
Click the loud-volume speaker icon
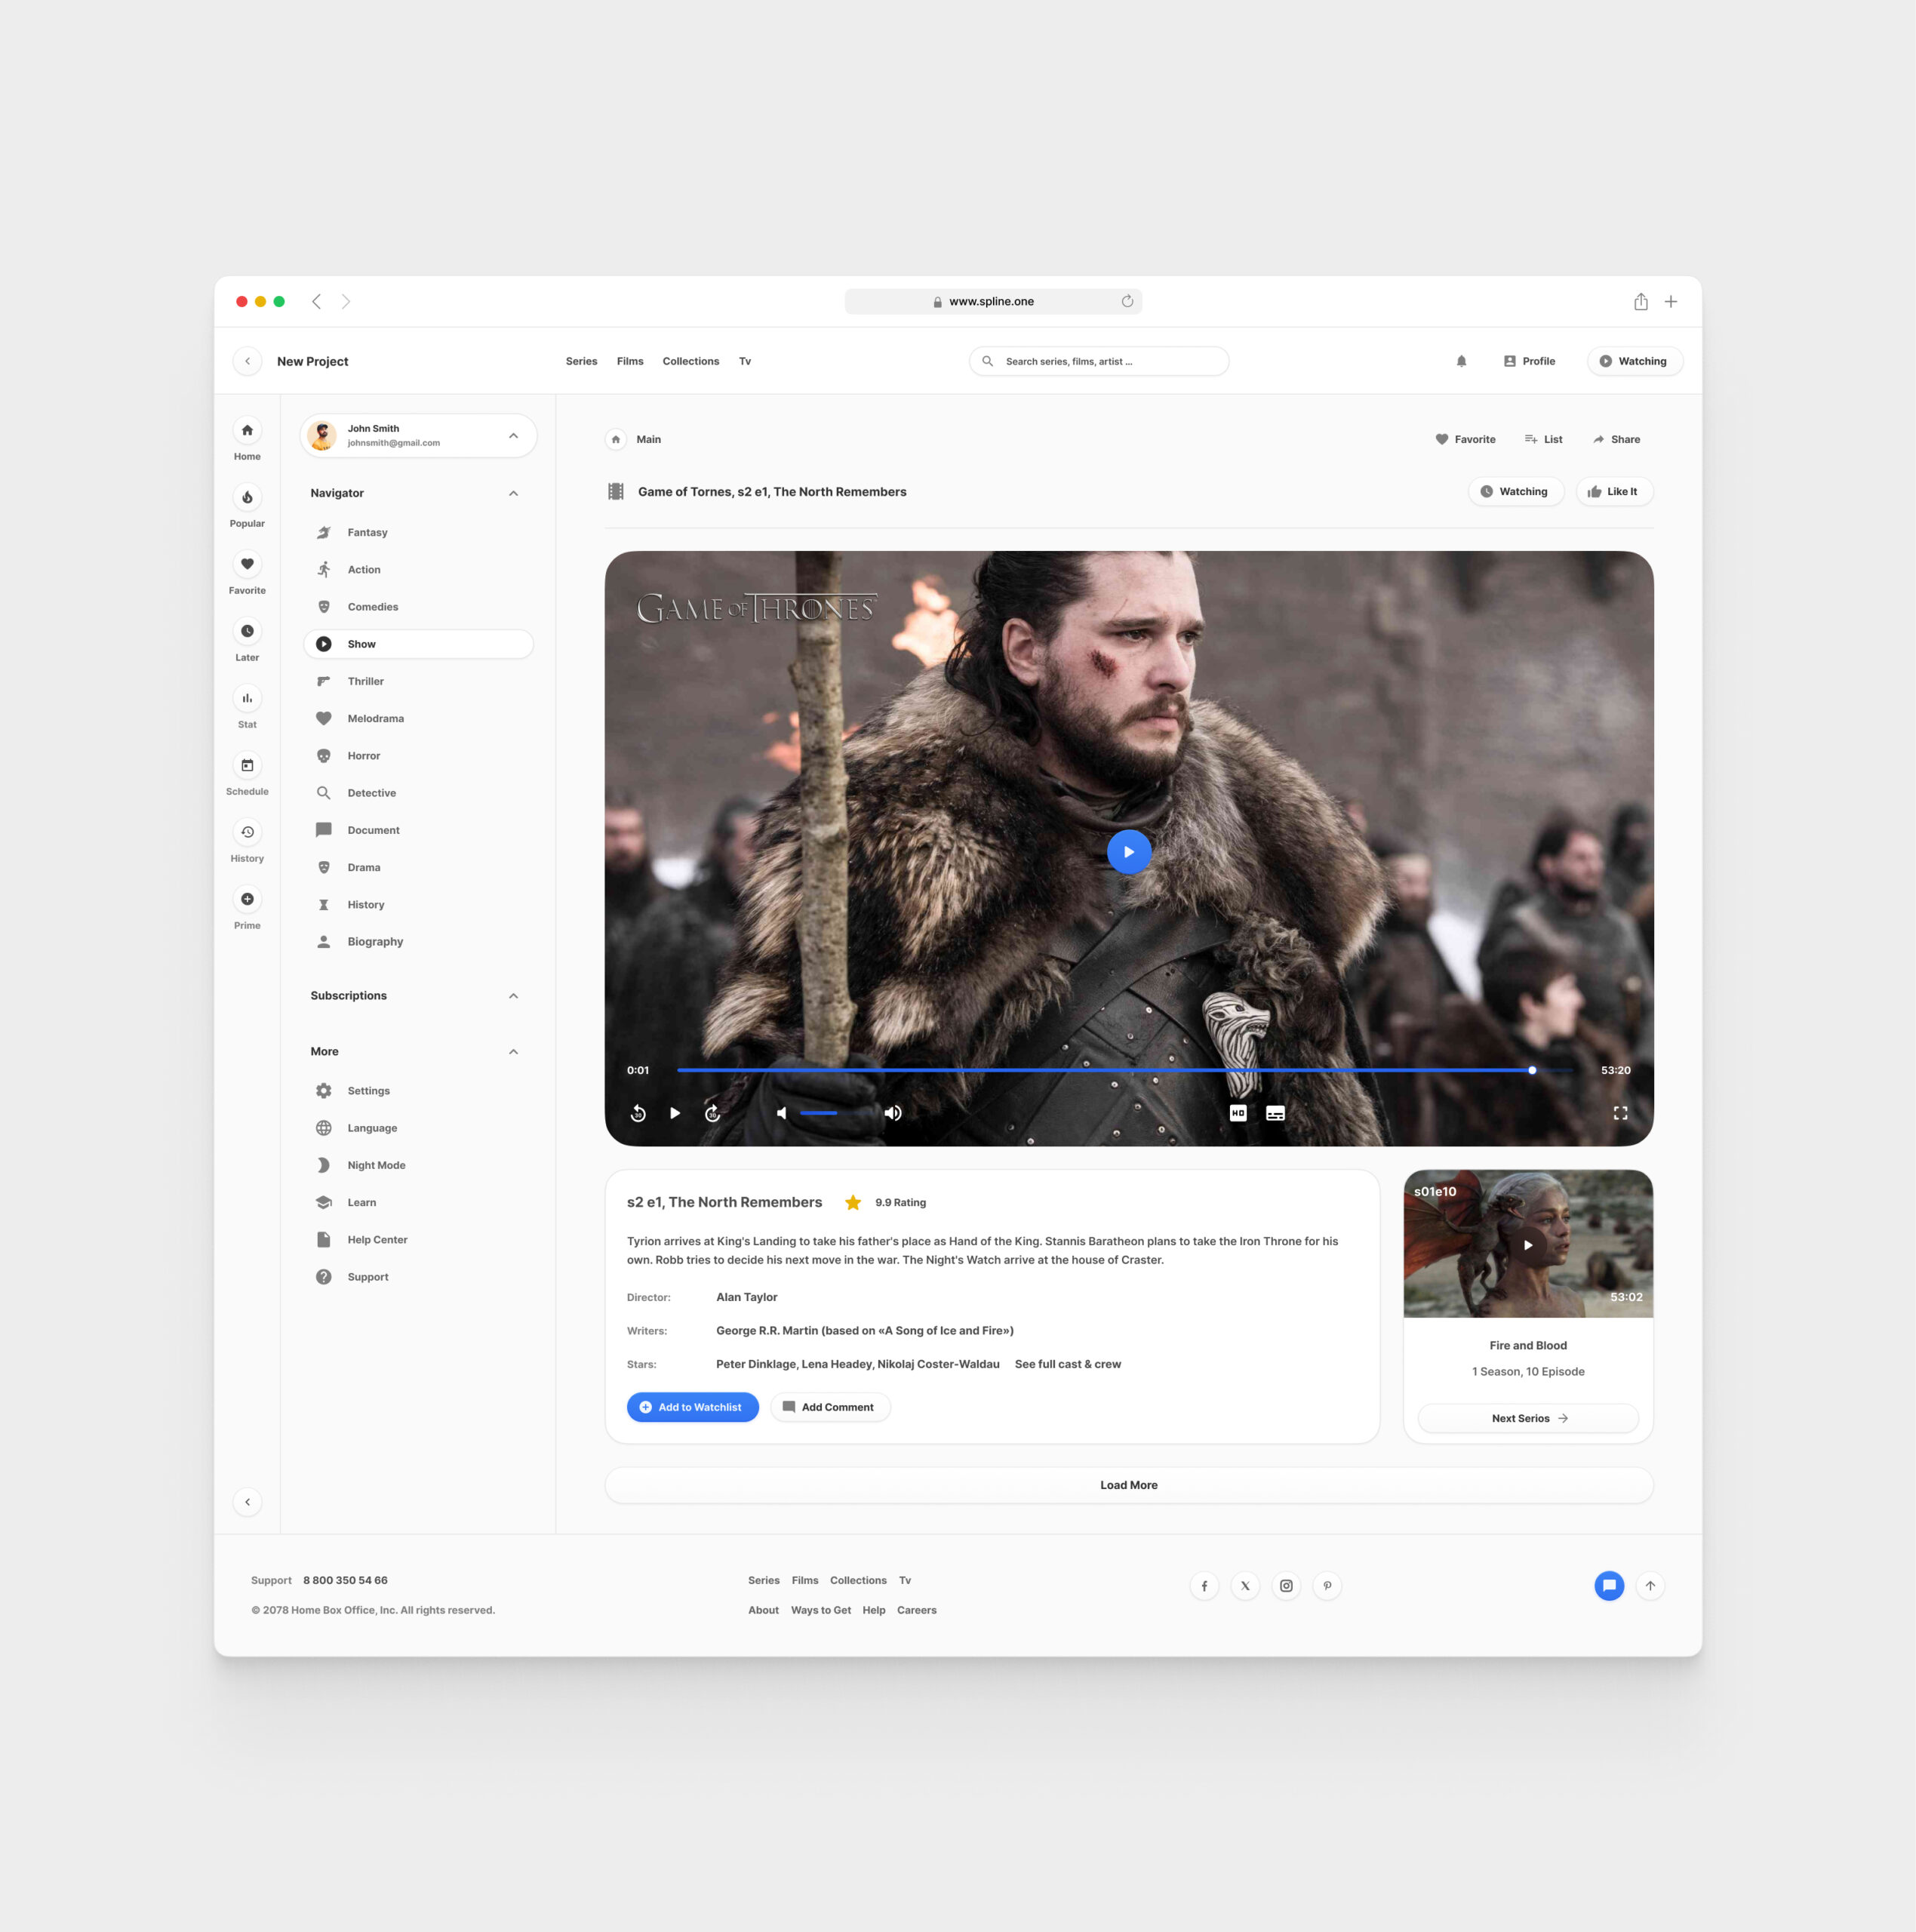point(893,1113)
